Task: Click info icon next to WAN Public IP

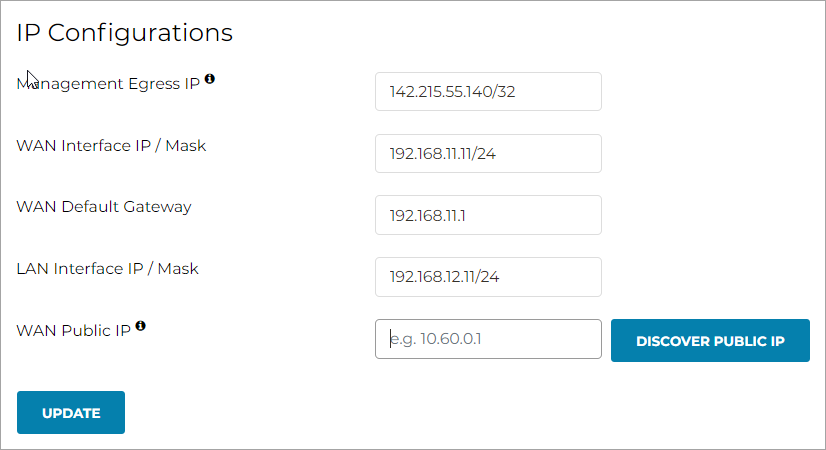Action: coord(141,326)
